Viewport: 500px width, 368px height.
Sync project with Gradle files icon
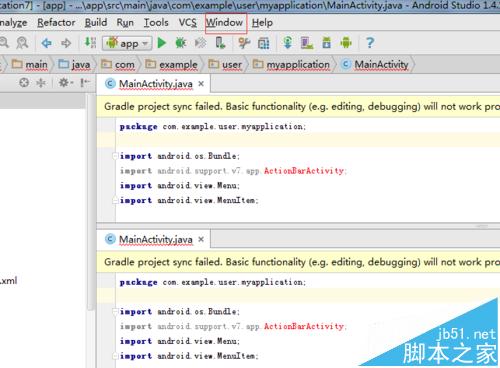[x=288, y=43]
